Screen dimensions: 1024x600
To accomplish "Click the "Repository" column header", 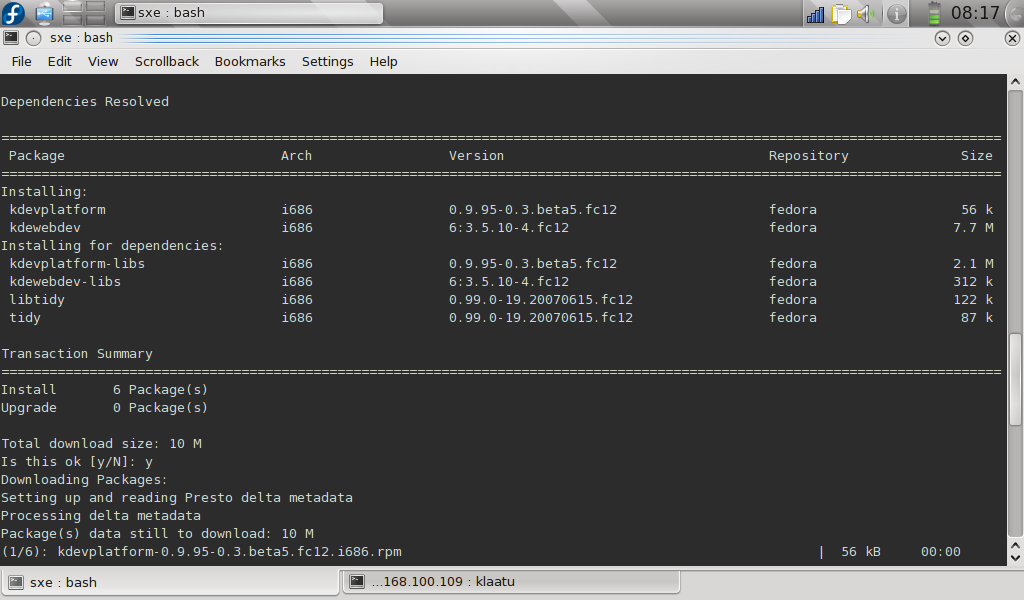I will click(808, 156).
